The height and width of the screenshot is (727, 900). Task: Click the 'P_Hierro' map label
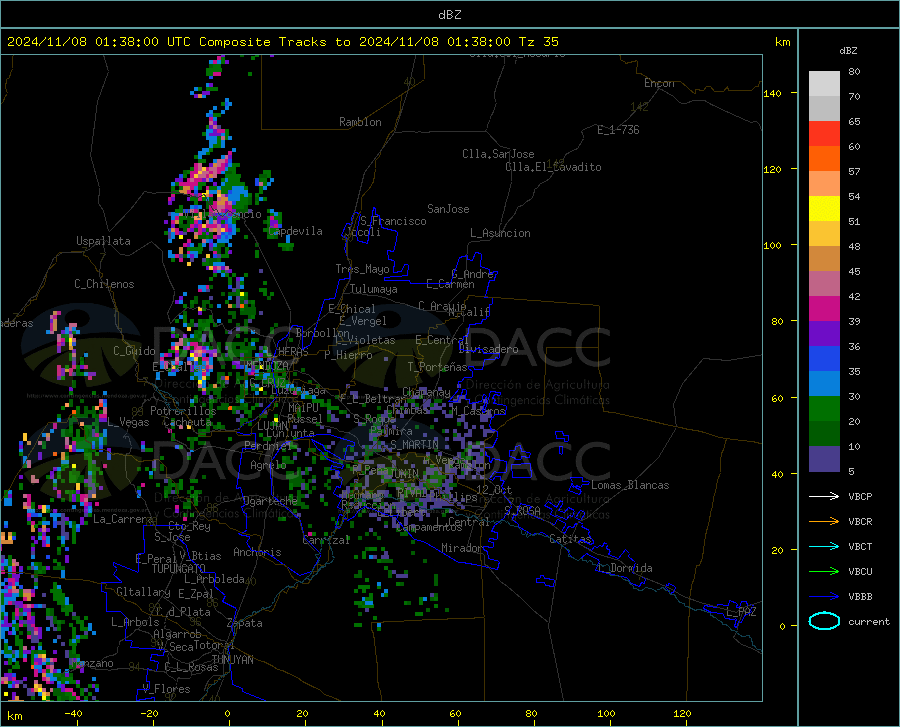pyautogui.click(x=348, y=355)
